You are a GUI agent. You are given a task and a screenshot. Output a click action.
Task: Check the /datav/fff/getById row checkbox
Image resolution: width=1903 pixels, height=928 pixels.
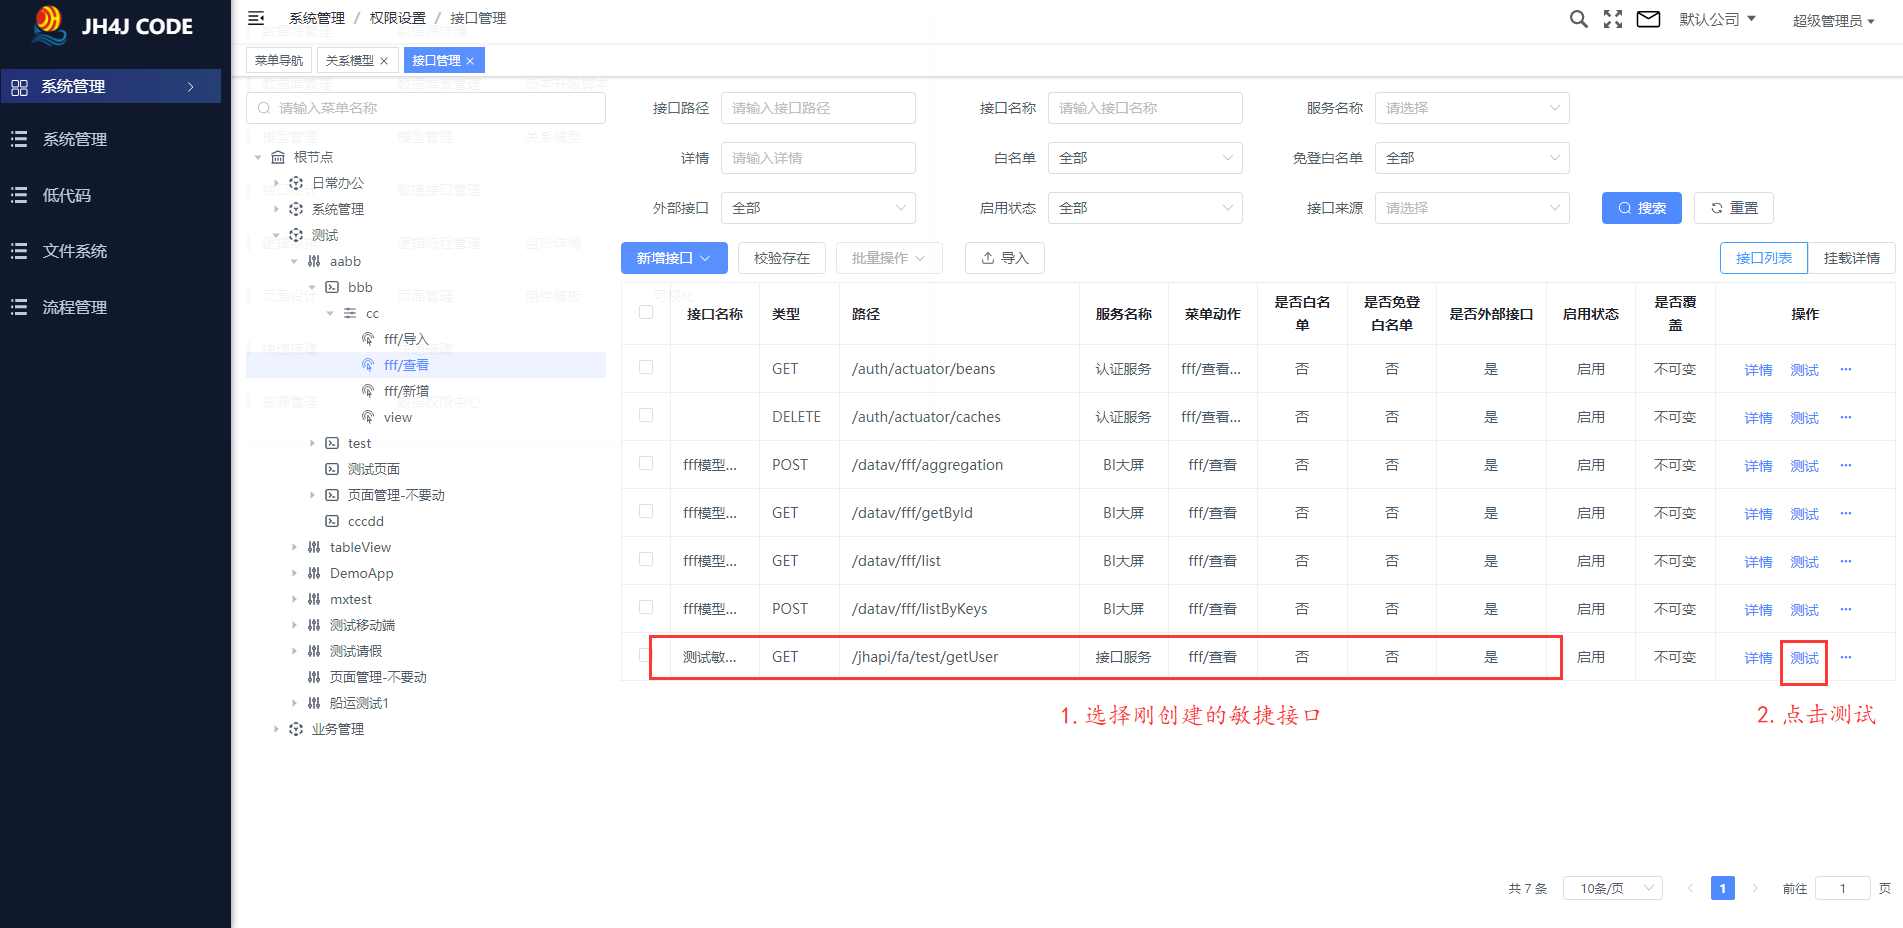click(646, 511)
